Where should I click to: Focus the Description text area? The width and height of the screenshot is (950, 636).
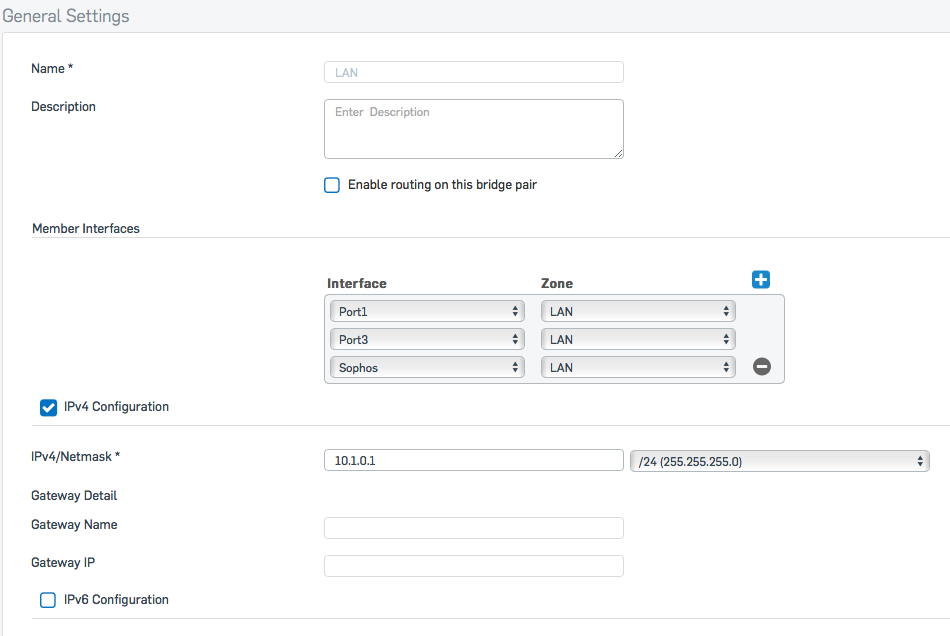point(474,129)
